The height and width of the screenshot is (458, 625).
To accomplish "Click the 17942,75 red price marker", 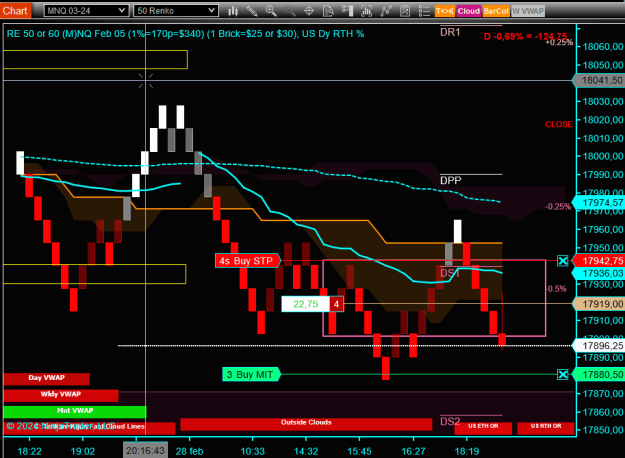I will 598,261.
